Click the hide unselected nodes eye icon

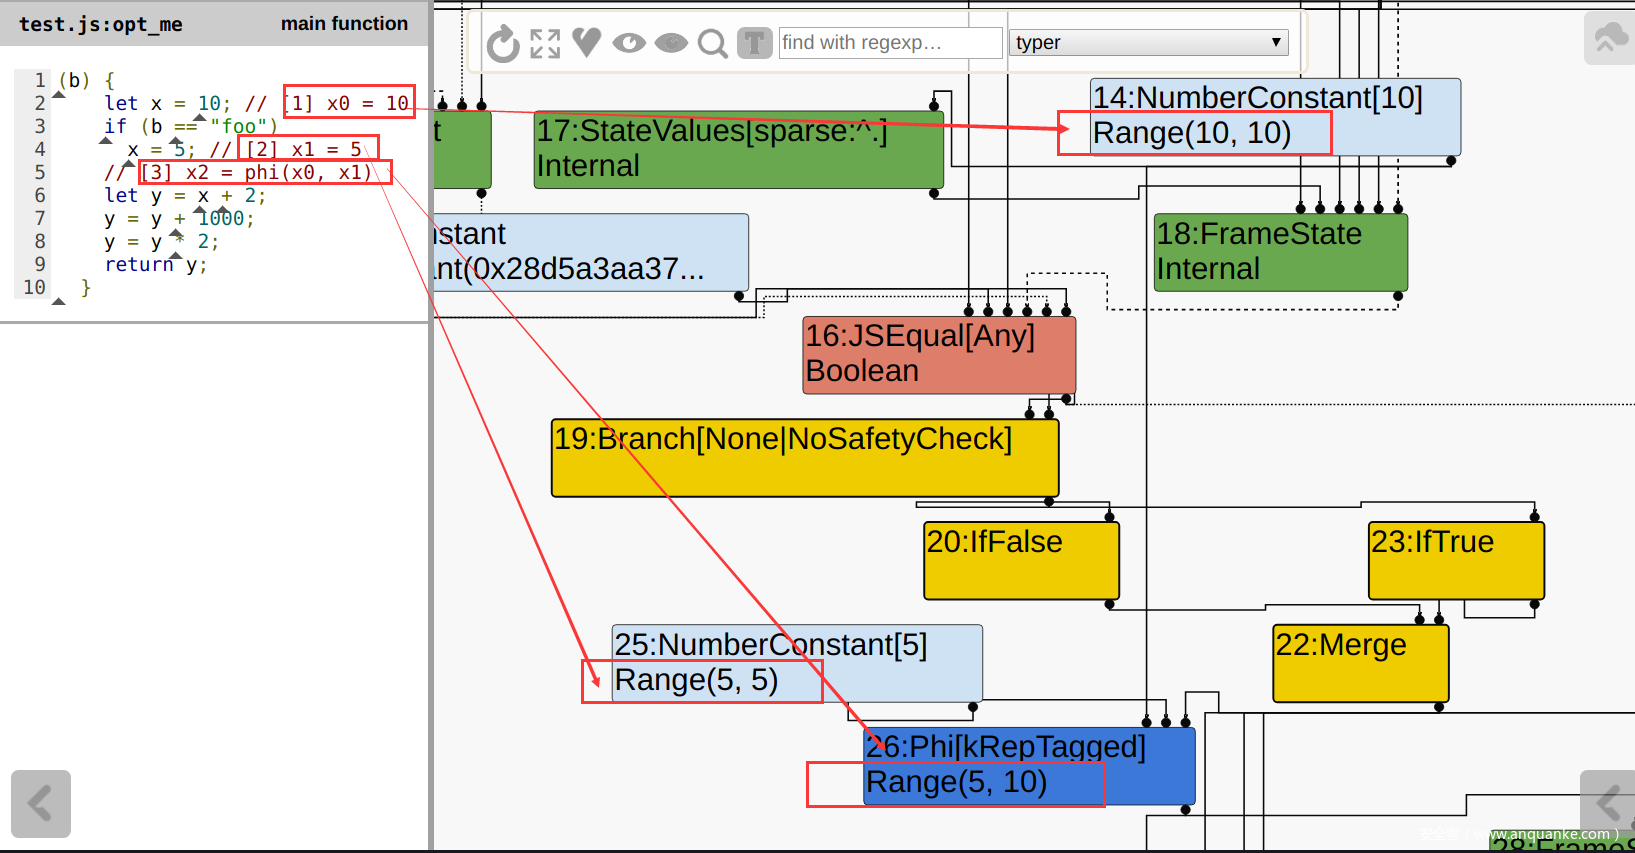[629, 43]
